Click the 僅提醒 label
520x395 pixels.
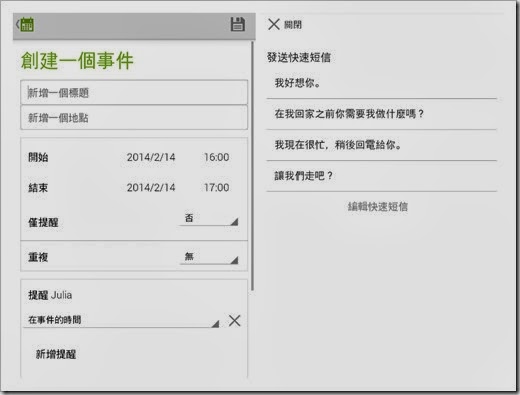tap(43, 222)
